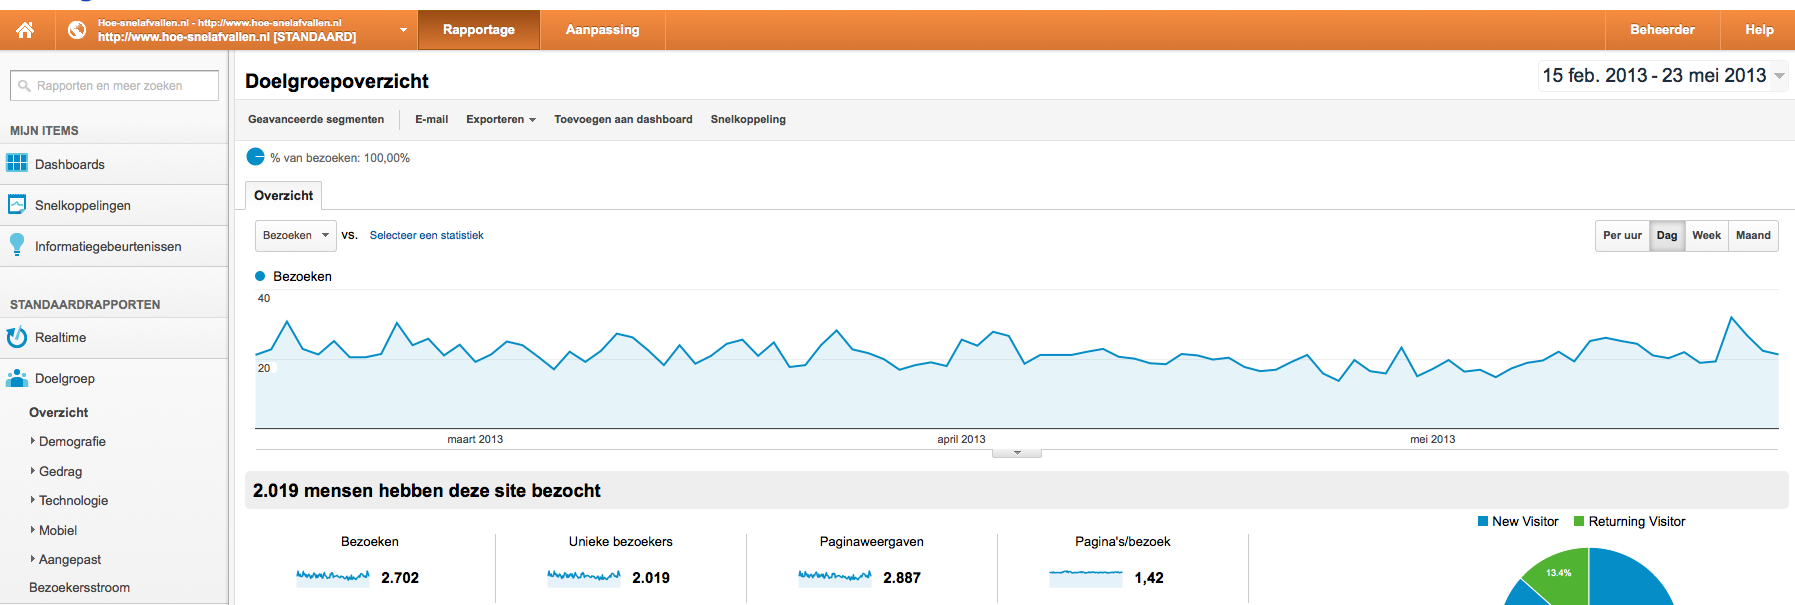Viewport: 1795px width, 605px height.
Task: Switch to the Rapportage tab
Action: click(479, 30)
